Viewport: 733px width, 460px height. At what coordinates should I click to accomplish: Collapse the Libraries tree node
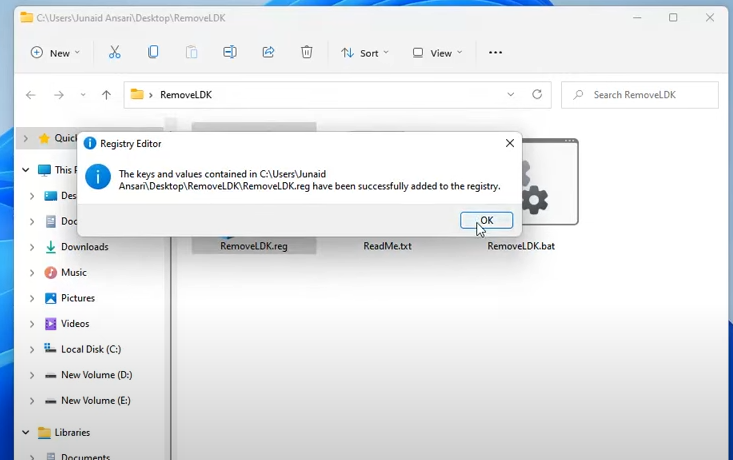pyautogui.click(x=26, y=432)
